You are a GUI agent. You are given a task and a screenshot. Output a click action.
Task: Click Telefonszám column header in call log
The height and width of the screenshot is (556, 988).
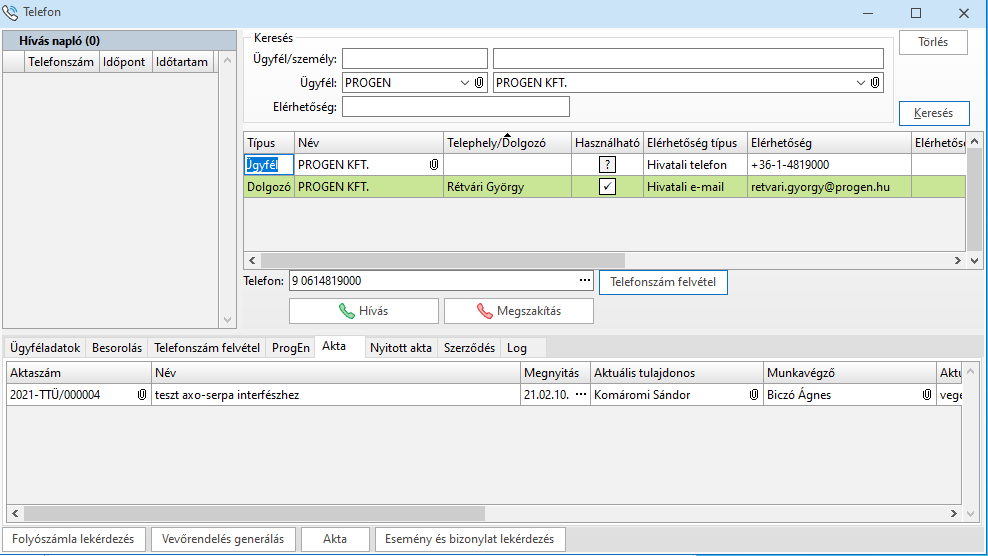pos(61,62)
